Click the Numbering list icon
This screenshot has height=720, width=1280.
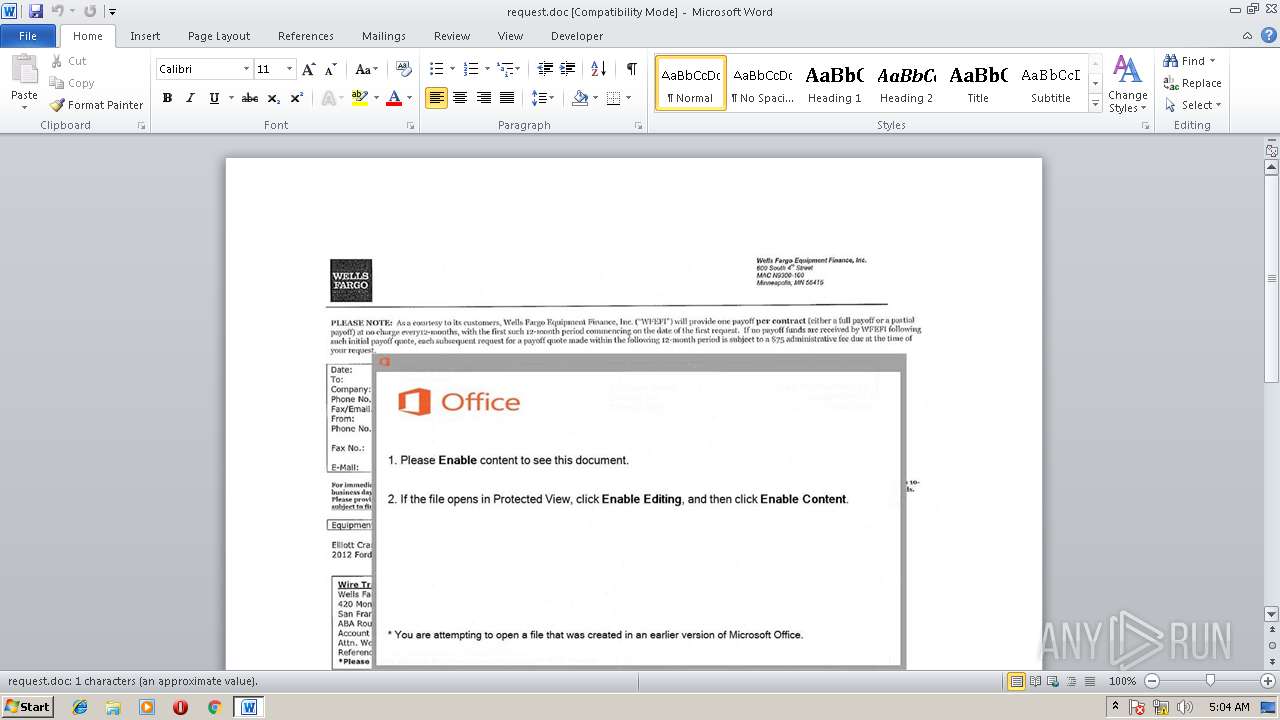click(x=472, y=69)
